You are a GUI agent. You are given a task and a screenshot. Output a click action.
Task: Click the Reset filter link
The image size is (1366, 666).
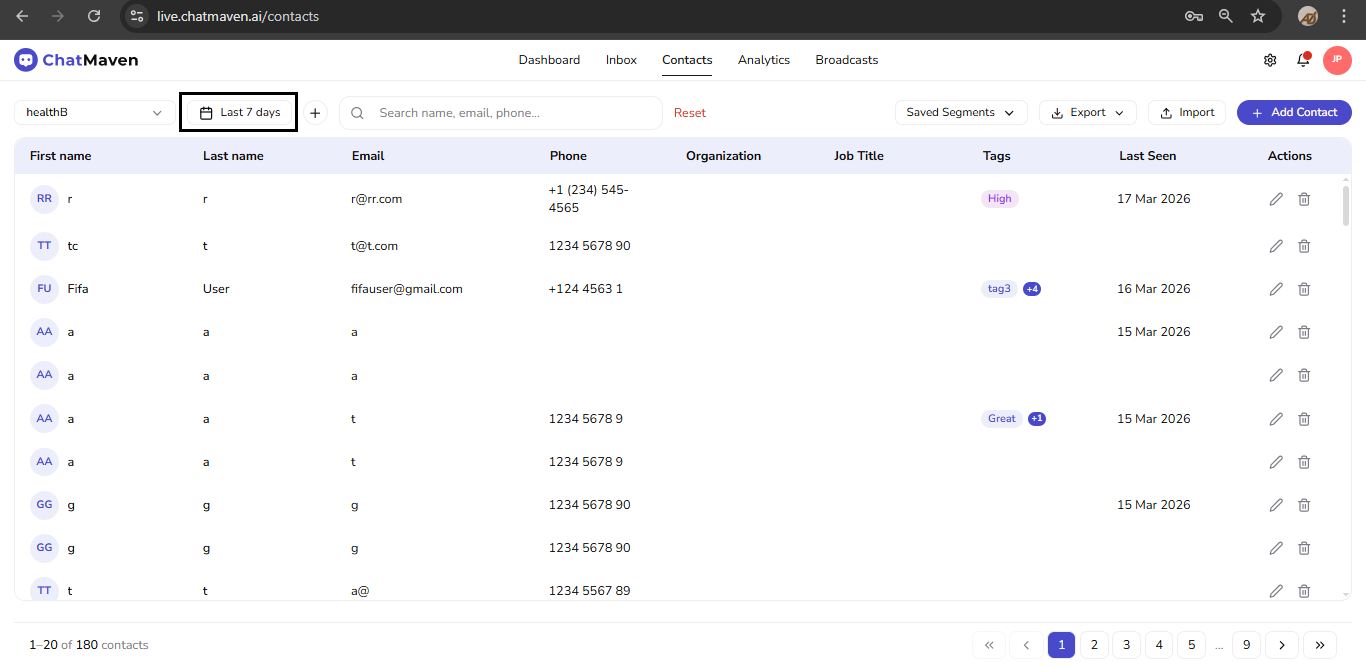(x=689, y=113)
